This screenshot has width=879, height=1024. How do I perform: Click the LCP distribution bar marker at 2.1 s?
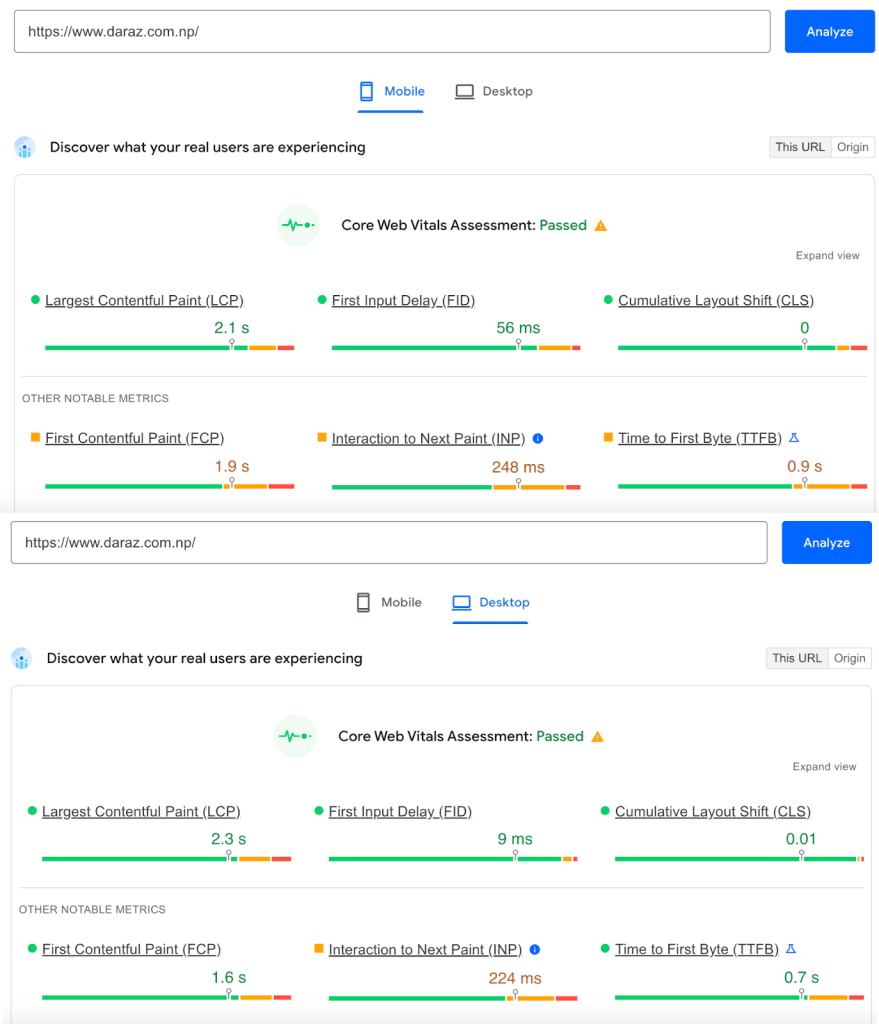click(232, 344)
